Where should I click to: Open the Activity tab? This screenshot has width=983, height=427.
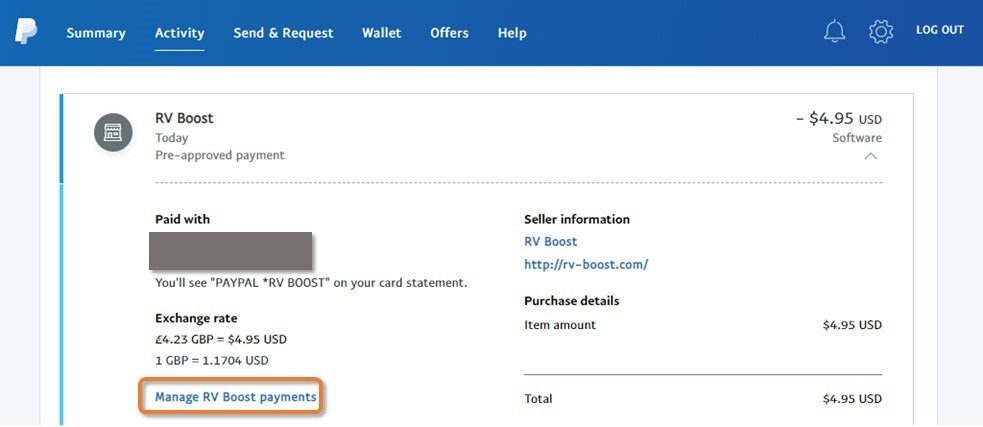[x=179, y=33]
